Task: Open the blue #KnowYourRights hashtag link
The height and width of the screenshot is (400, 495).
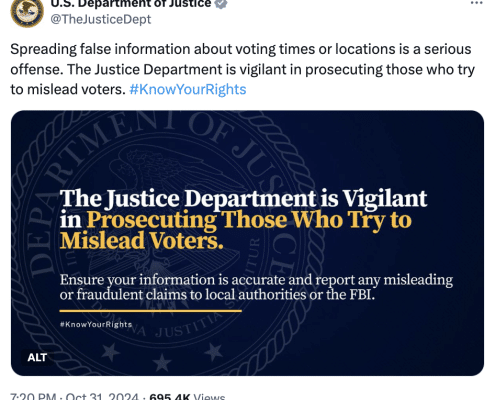Action: pos(188,89)
